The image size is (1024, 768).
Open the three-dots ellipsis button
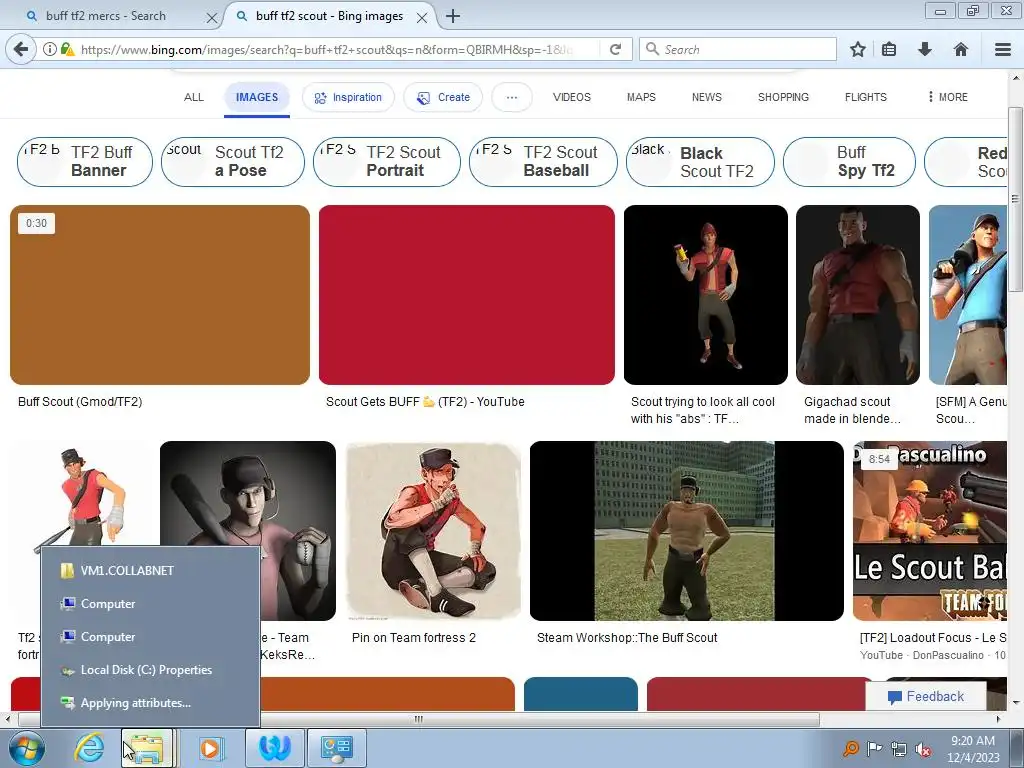pos(512,97)
